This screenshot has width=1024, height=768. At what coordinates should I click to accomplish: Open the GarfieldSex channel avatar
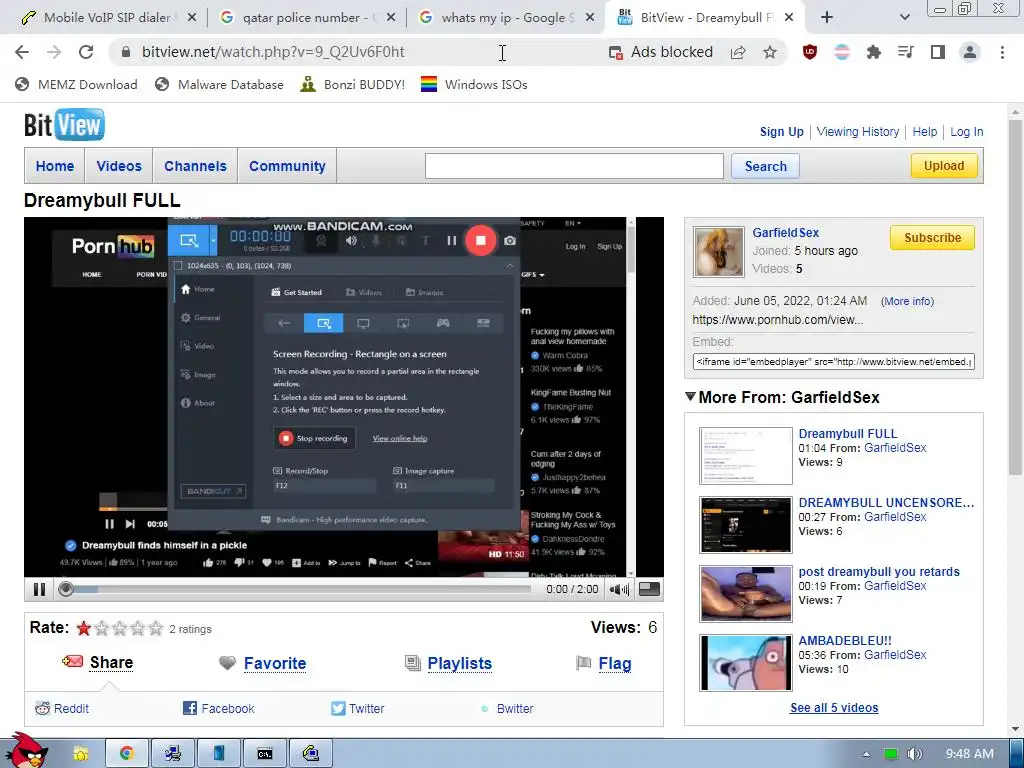pos(718,252)
